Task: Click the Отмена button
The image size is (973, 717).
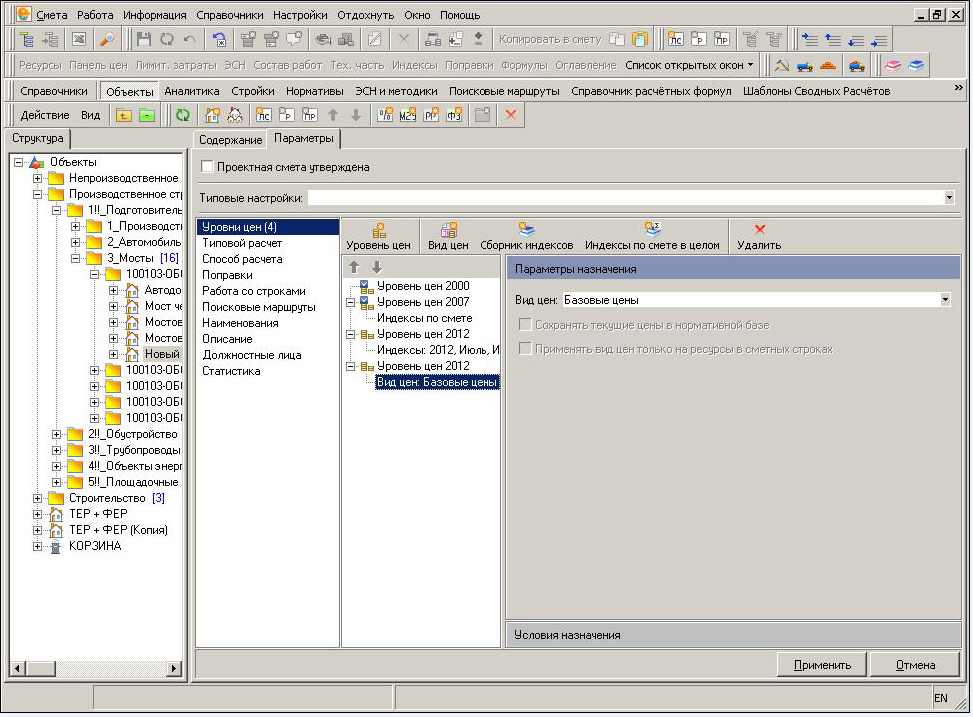Action: 915,665
